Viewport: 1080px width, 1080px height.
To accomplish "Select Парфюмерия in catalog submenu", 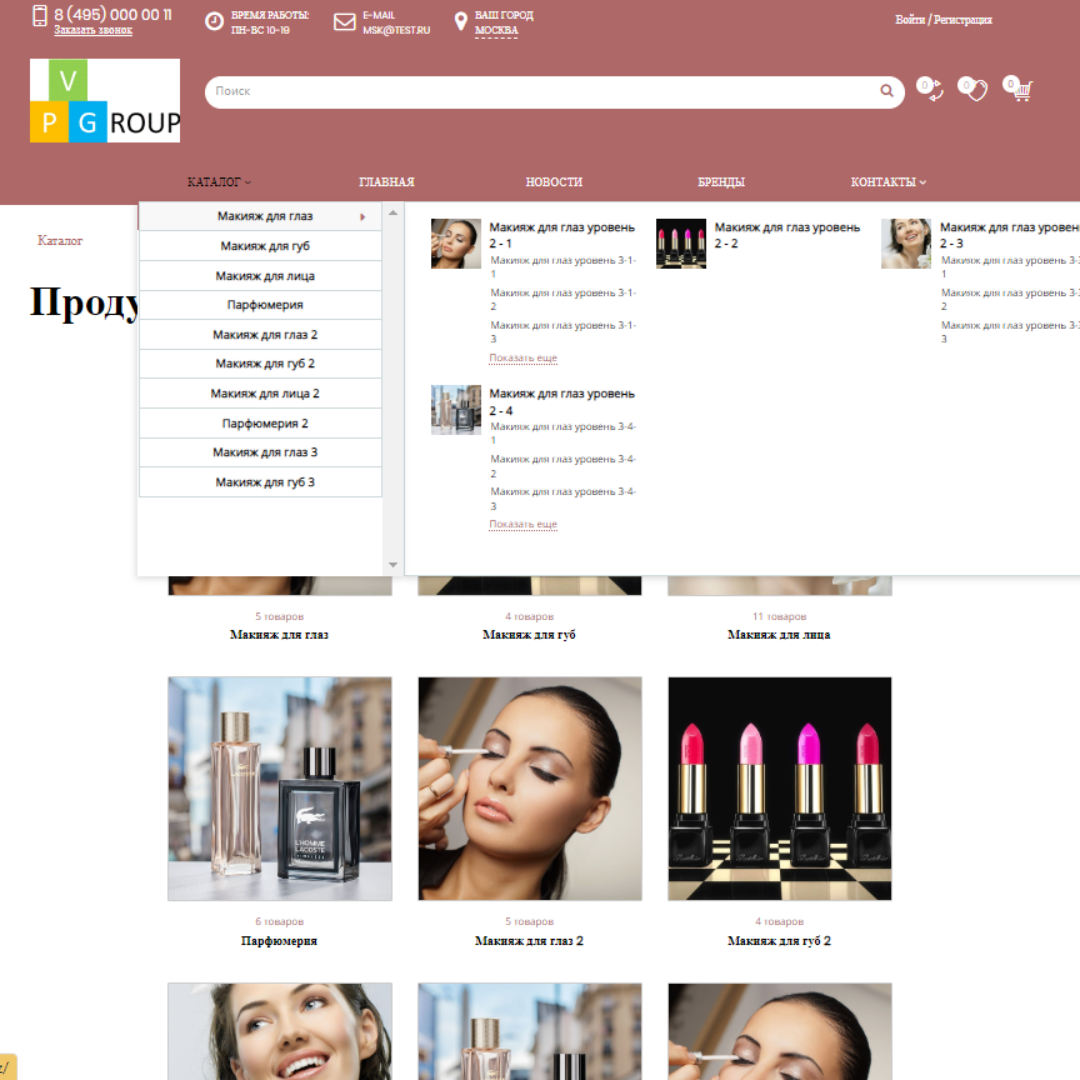I will click(x=264, y=305).
